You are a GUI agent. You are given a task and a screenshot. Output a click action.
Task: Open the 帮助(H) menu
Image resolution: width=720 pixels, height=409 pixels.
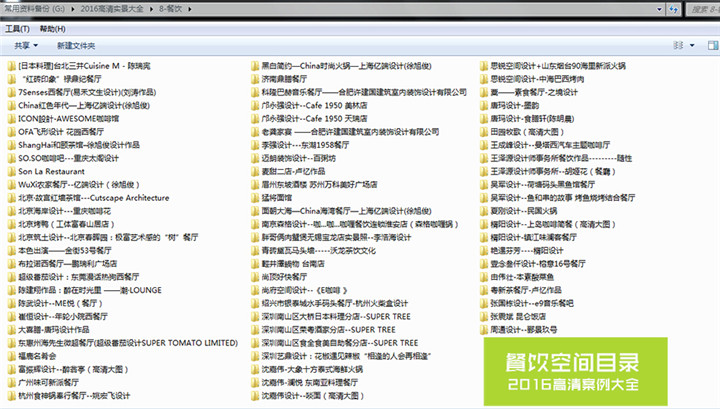52,29
